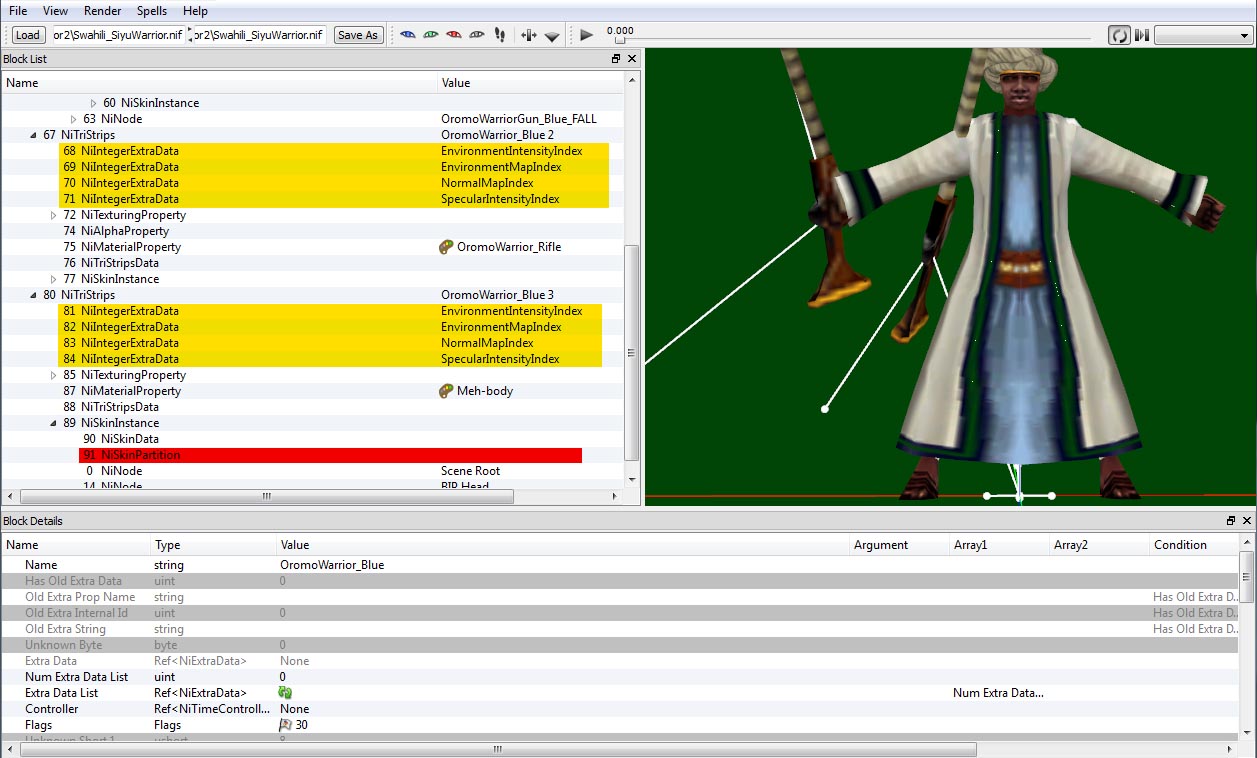Expand 72 NiTexturingProperty node
The width and height of the screenshot is (1257, 758).
coord(54,215)
